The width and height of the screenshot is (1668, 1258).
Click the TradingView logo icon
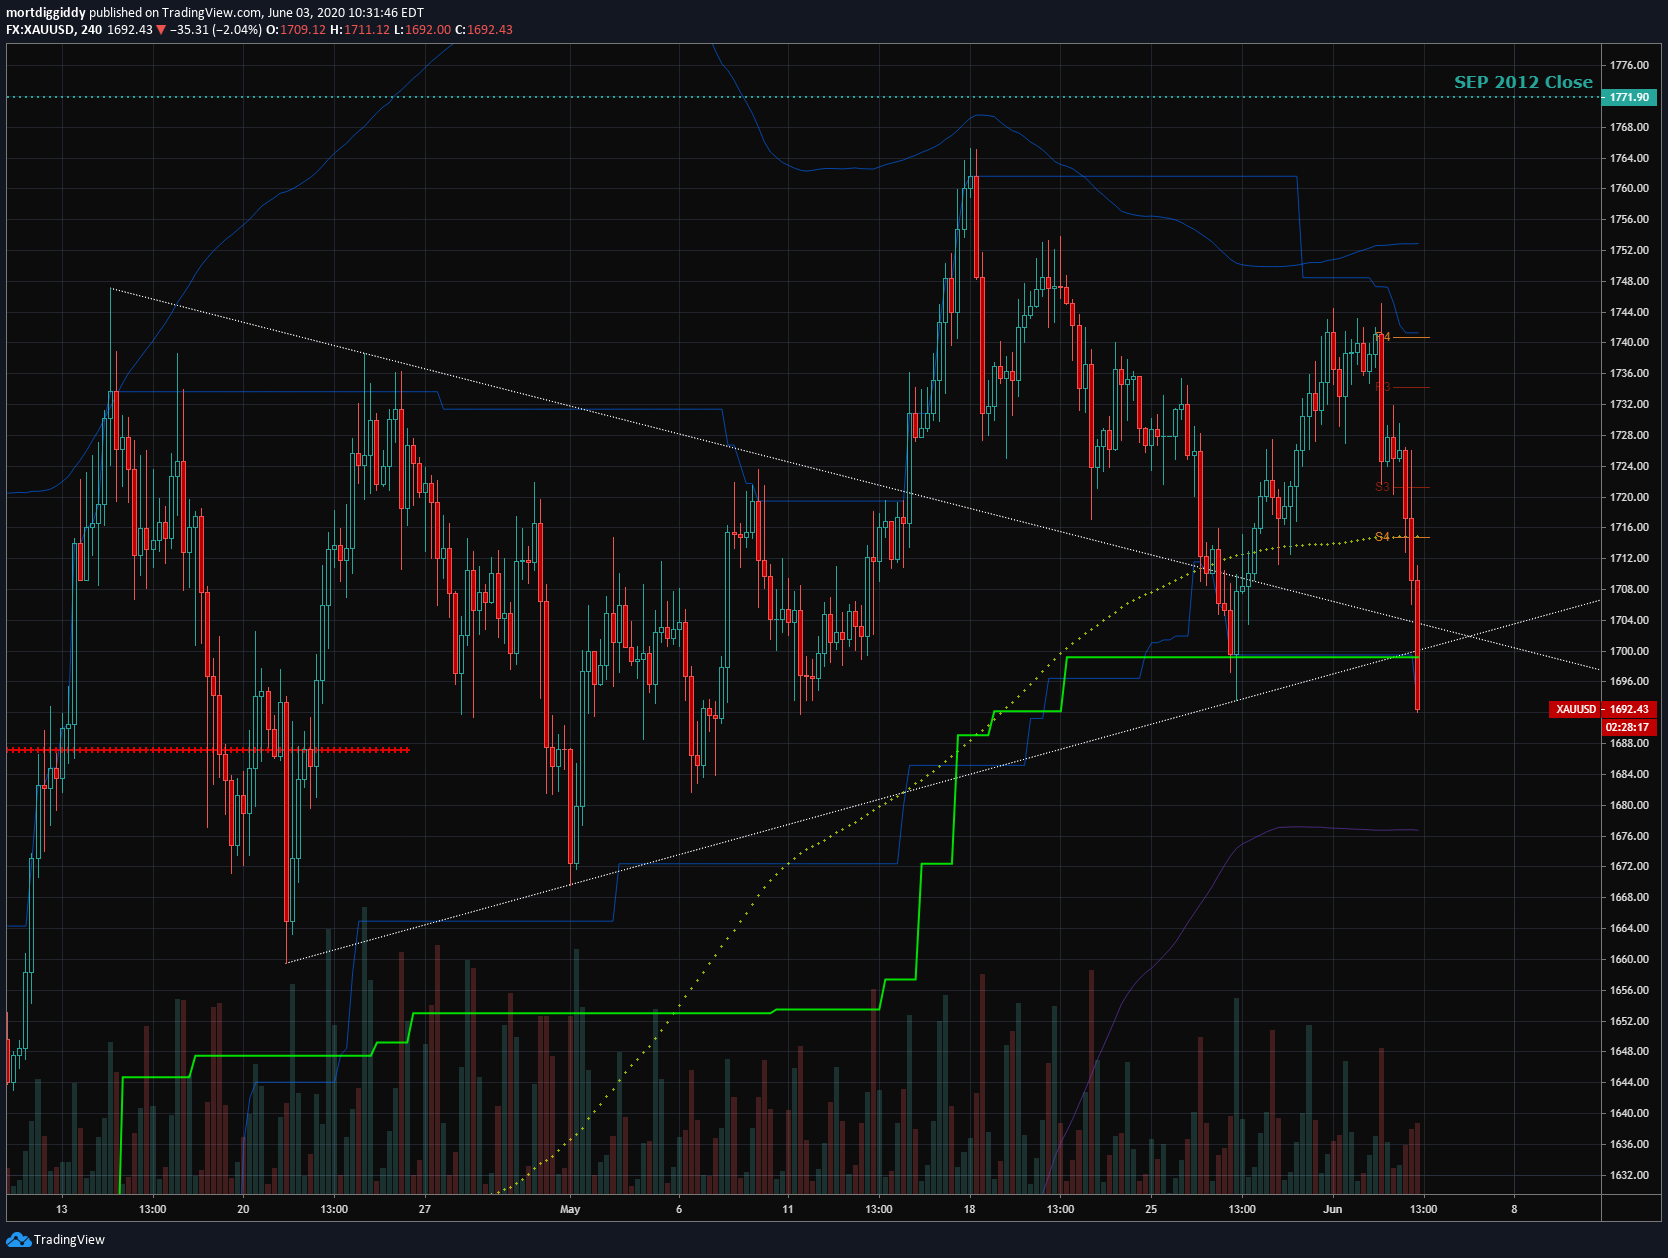18,1240
